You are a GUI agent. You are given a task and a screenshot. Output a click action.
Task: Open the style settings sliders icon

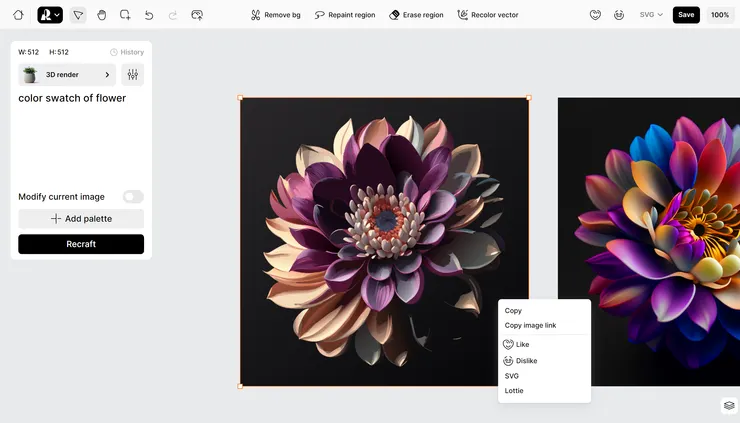pyautogui.click(x=133, y=75)
